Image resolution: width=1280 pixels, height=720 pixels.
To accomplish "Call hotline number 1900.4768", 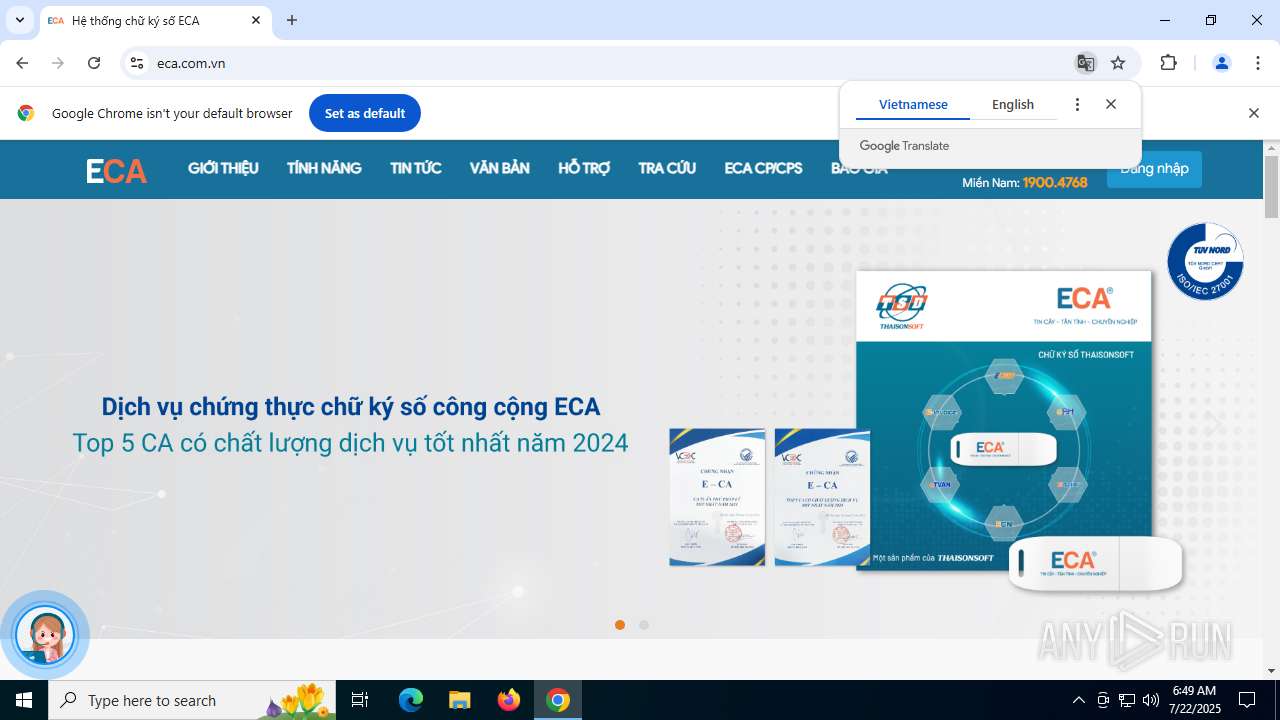I will [1055, 183].
